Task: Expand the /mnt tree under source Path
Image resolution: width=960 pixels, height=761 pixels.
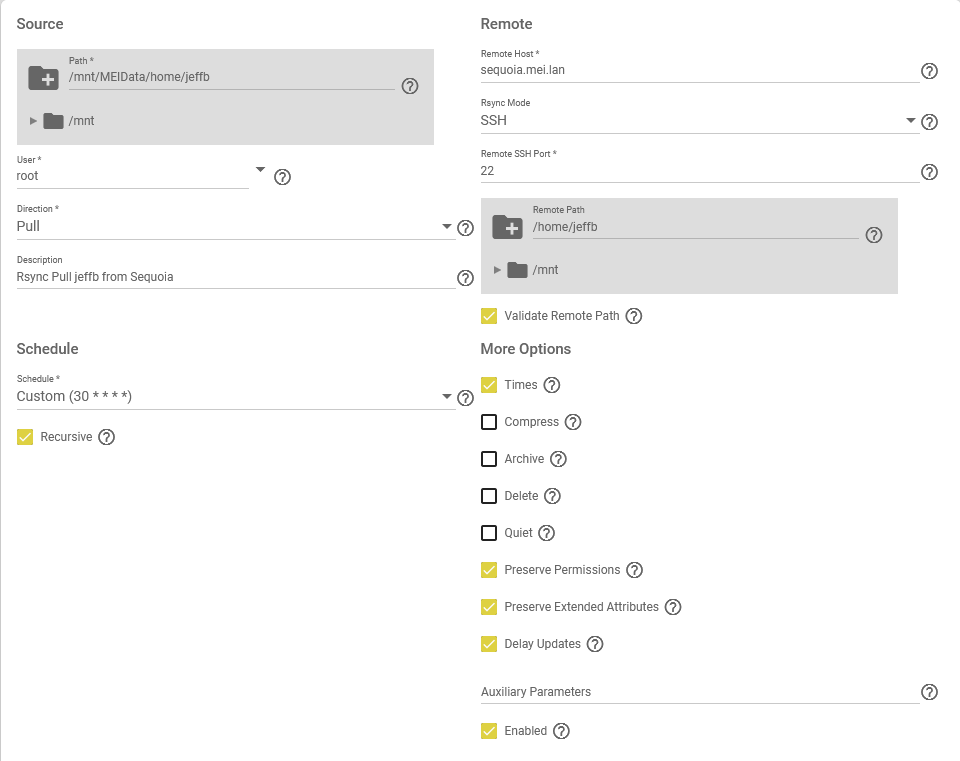Action: pyautogui.click(x=33, y=121)
